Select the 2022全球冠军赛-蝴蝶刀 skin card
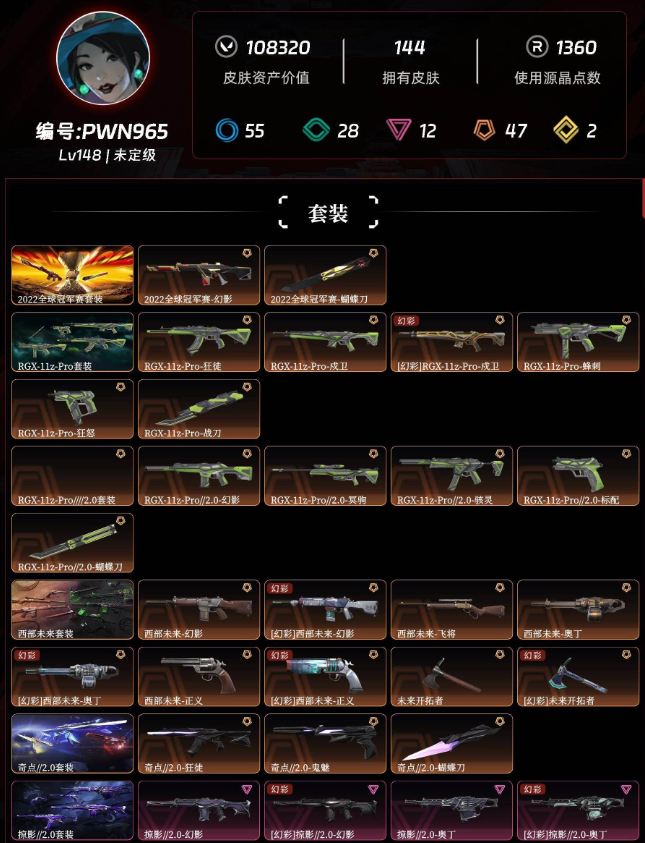The height and width of the screenshot is (843, 645). (x=325, y=275)
